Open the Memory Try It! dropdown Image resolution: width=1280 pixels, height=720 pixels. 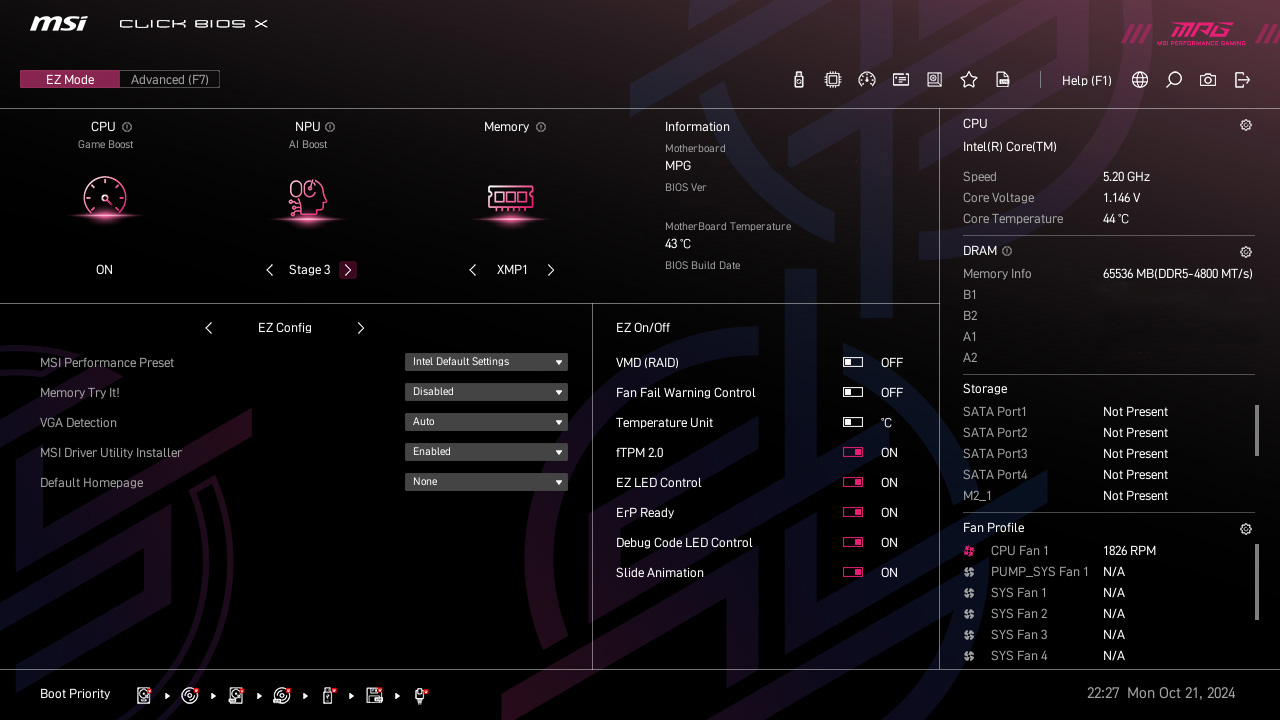pyautogui.click(x=486, y=391)
